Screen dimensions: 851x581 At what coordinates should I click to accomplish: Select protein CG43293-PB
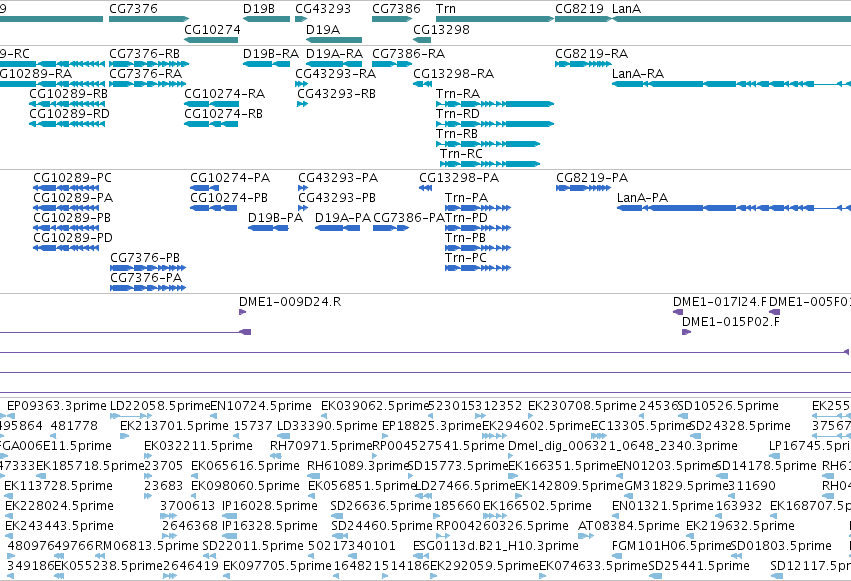pyautogui.click(x=337, y=198)
